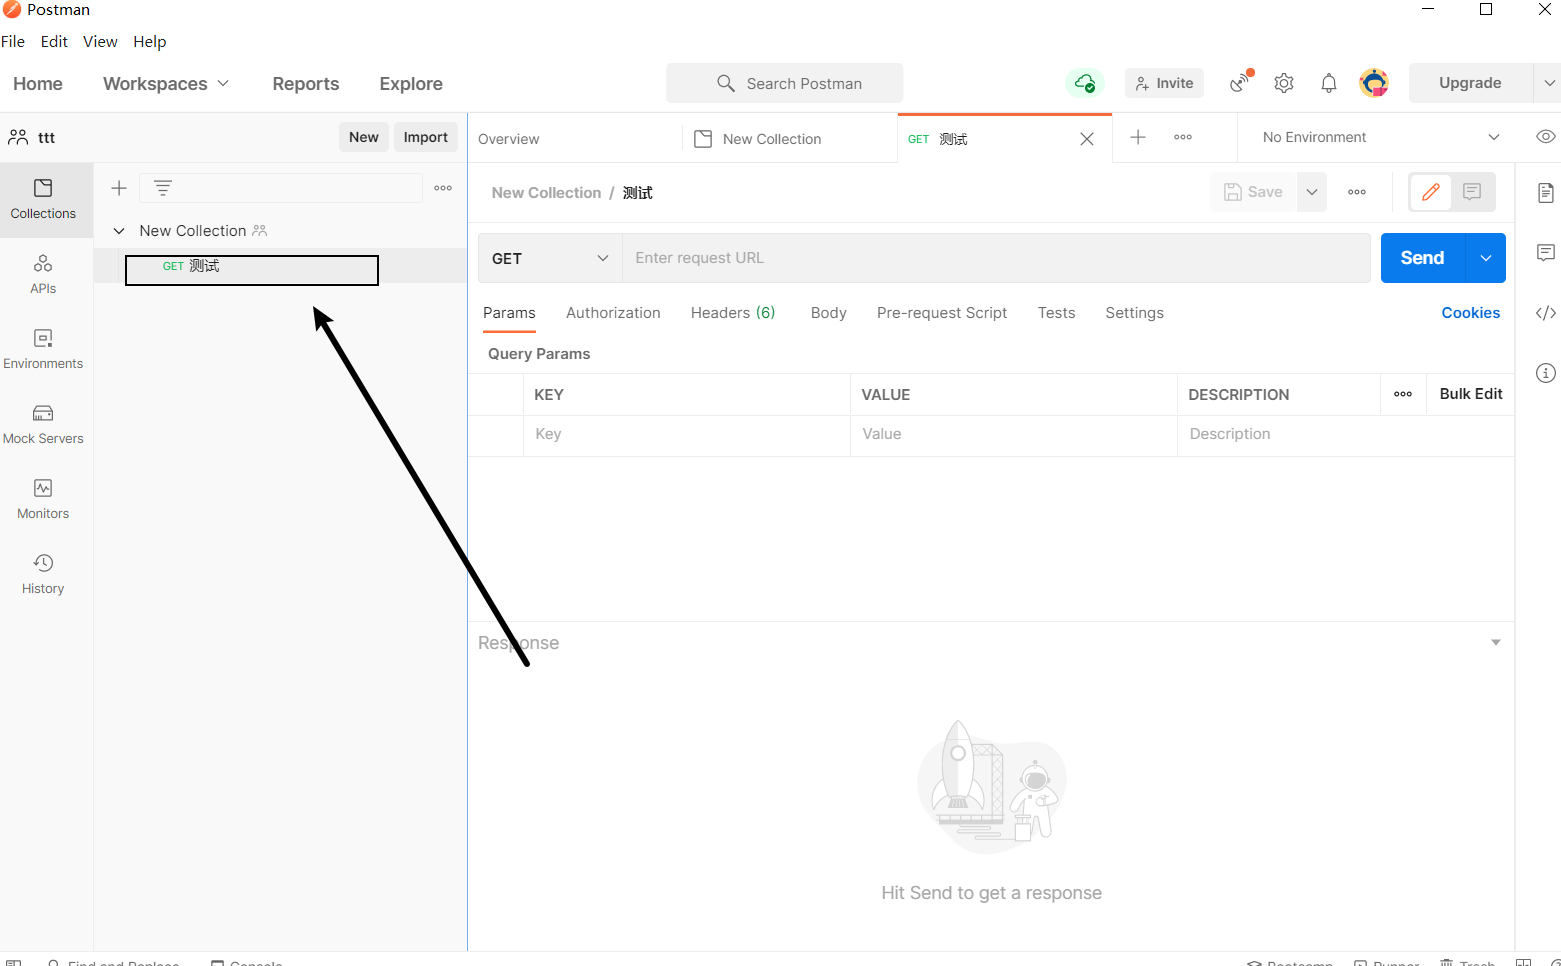Open the code snippet icon in right sidebar

[1546, 313]
